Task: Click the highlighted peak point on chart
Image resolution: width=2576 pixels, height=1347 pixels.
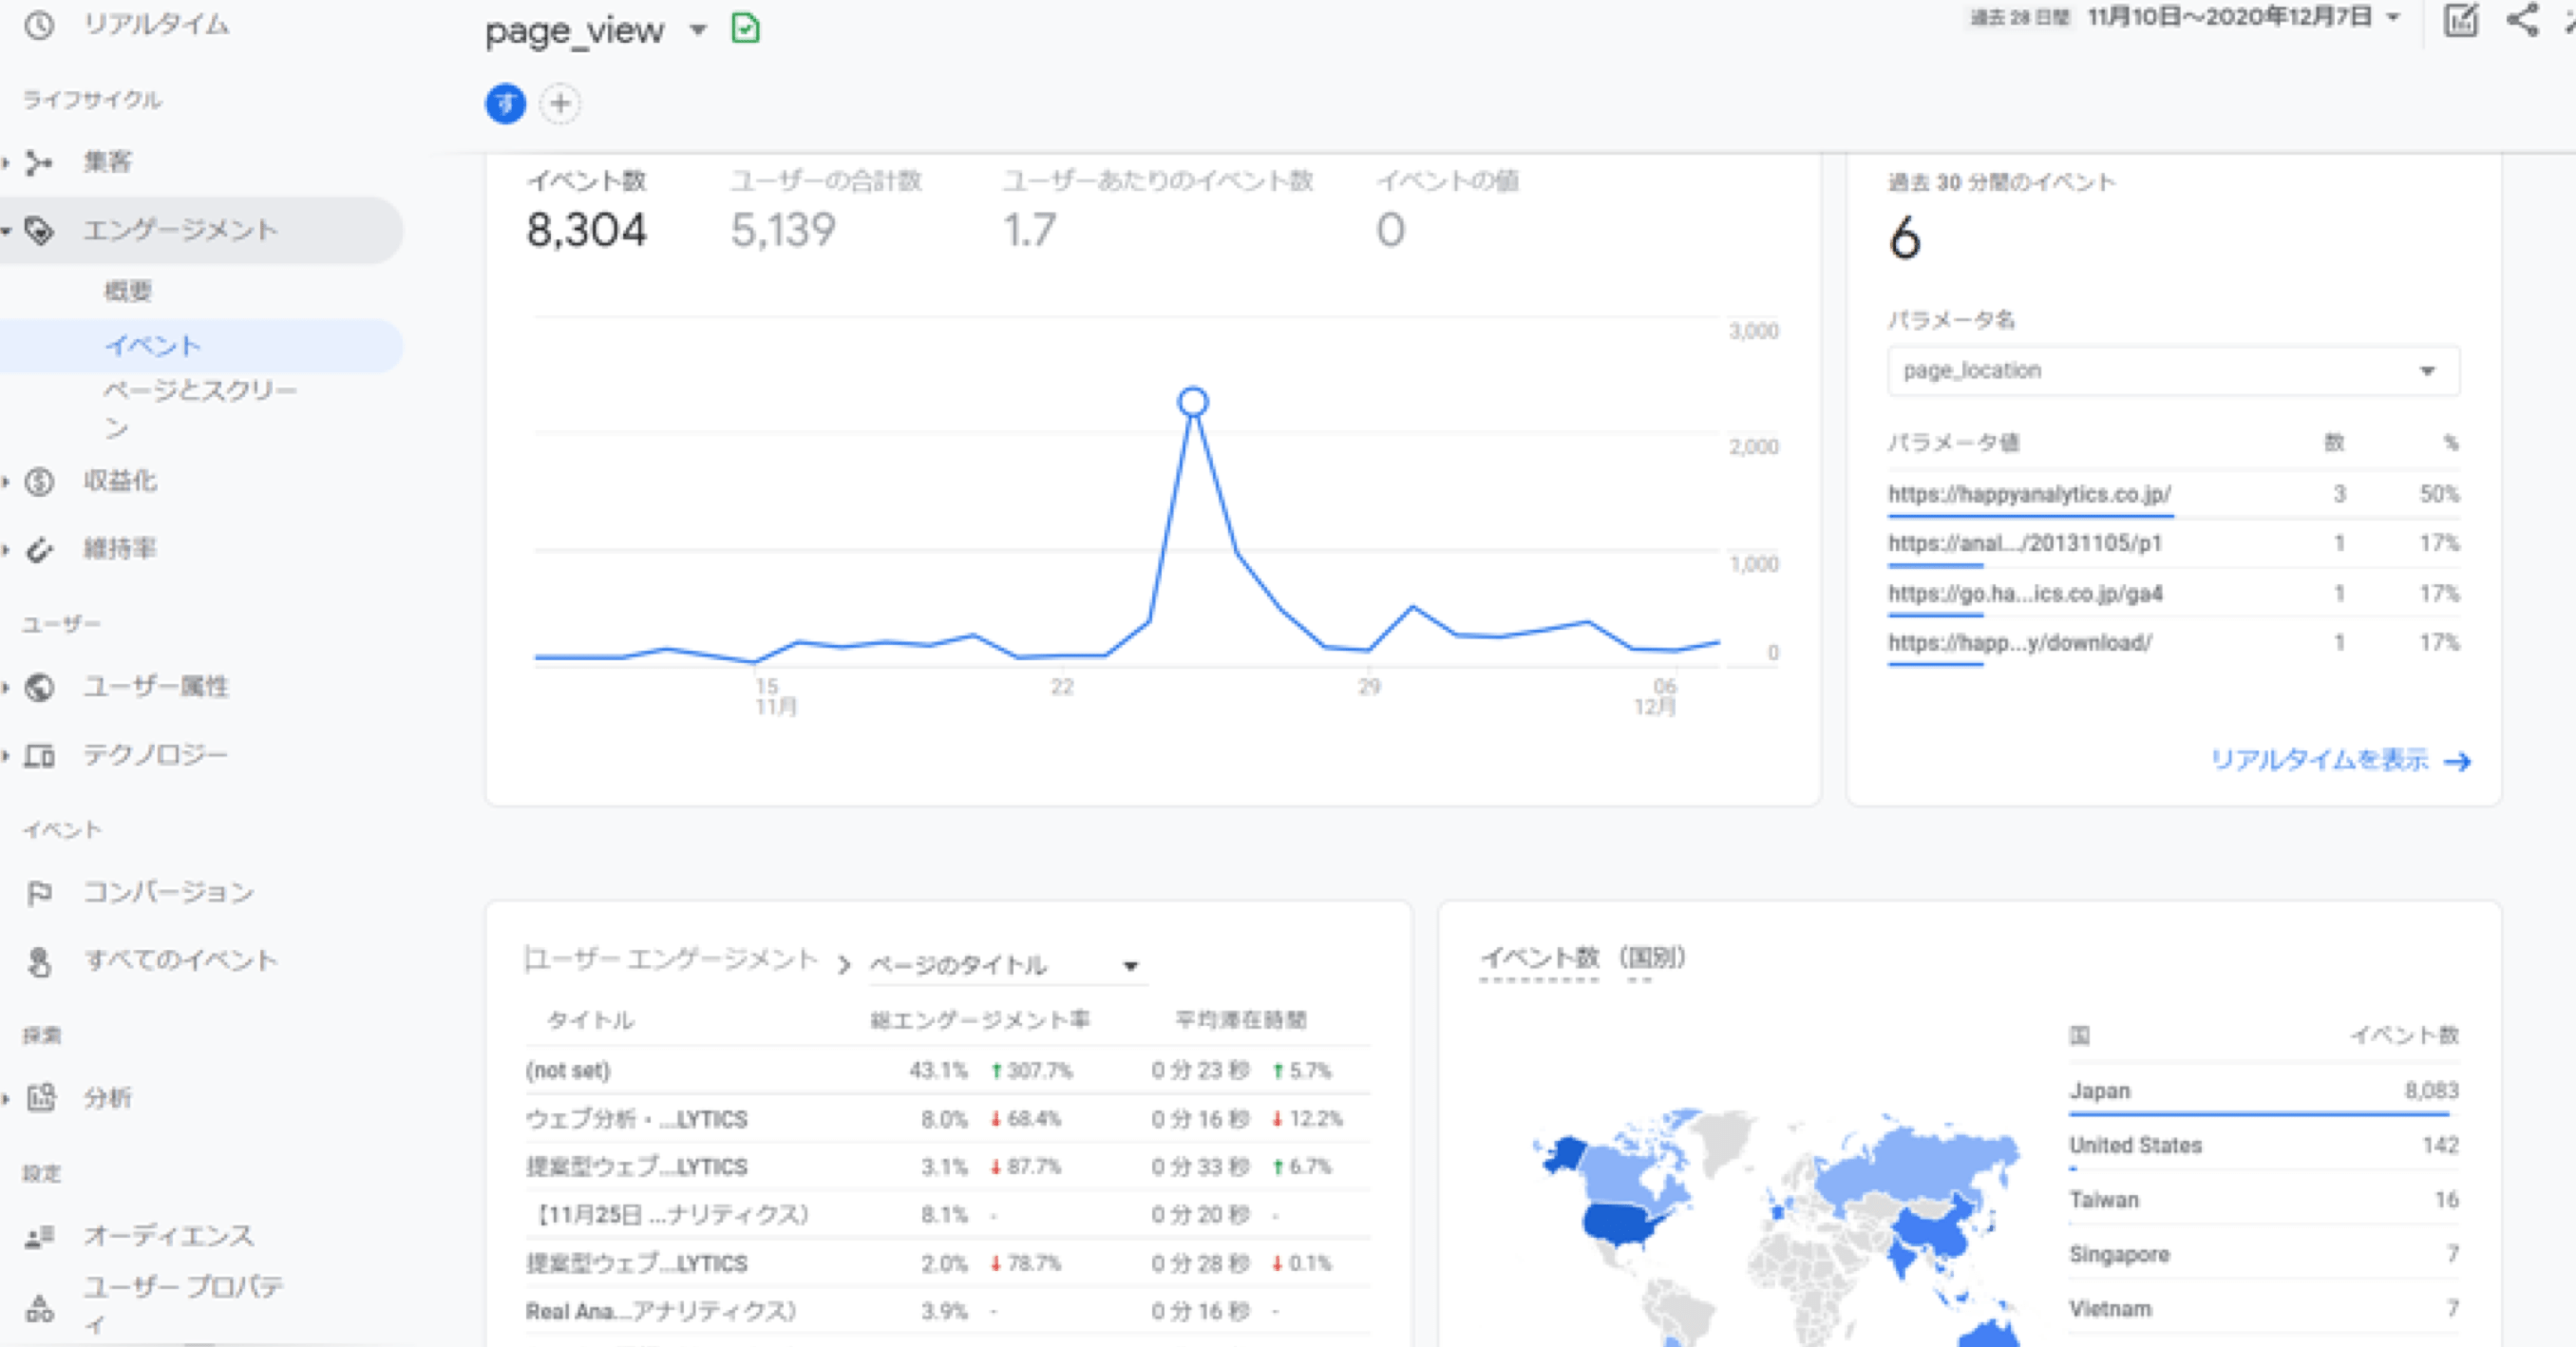Action: pos(1192,402)
